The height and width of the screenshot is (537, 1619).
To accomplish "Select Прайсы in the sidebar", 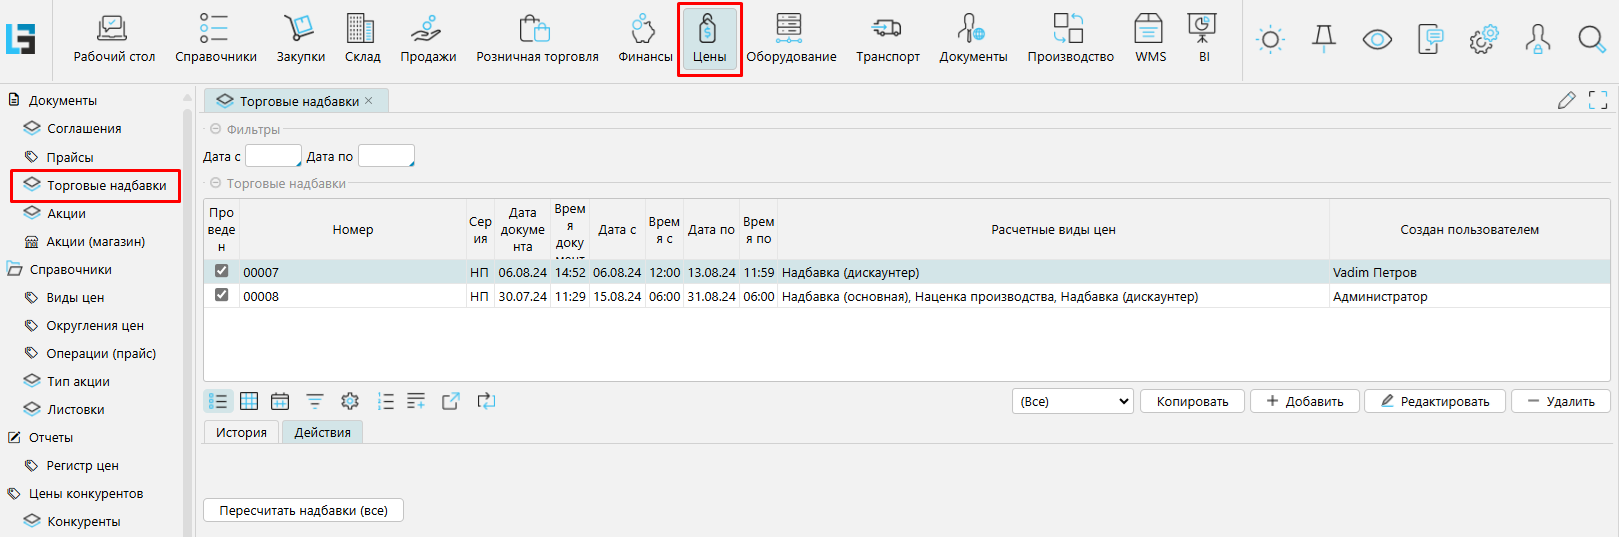I will [x=70, y=157].
